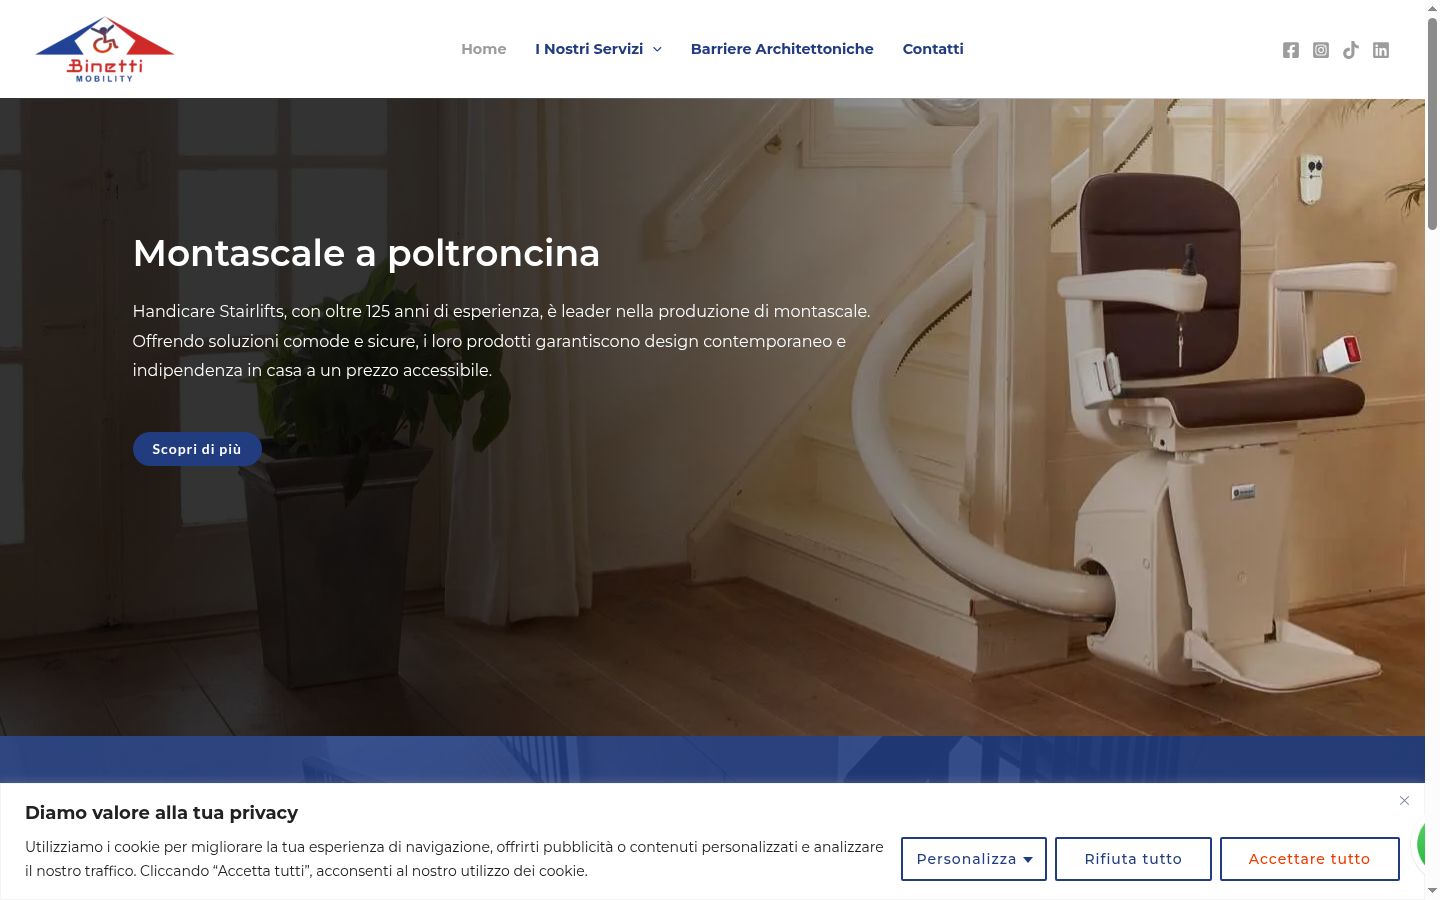Navigate to the Contatti page

coord(933,49)
